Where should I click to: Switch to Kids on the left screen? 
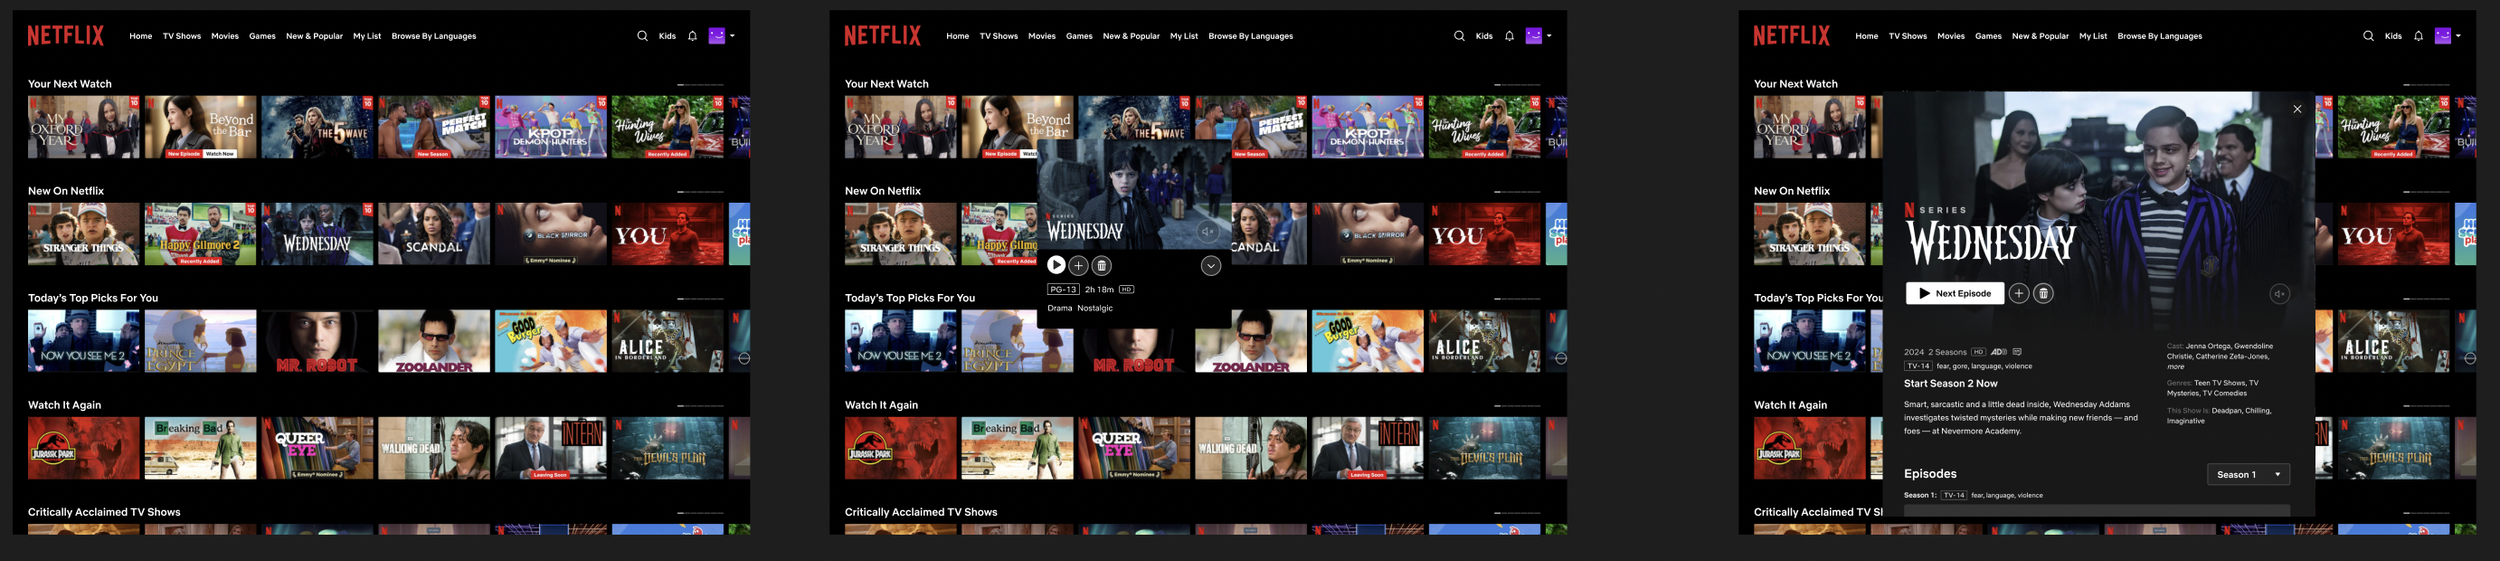[667, 36]
